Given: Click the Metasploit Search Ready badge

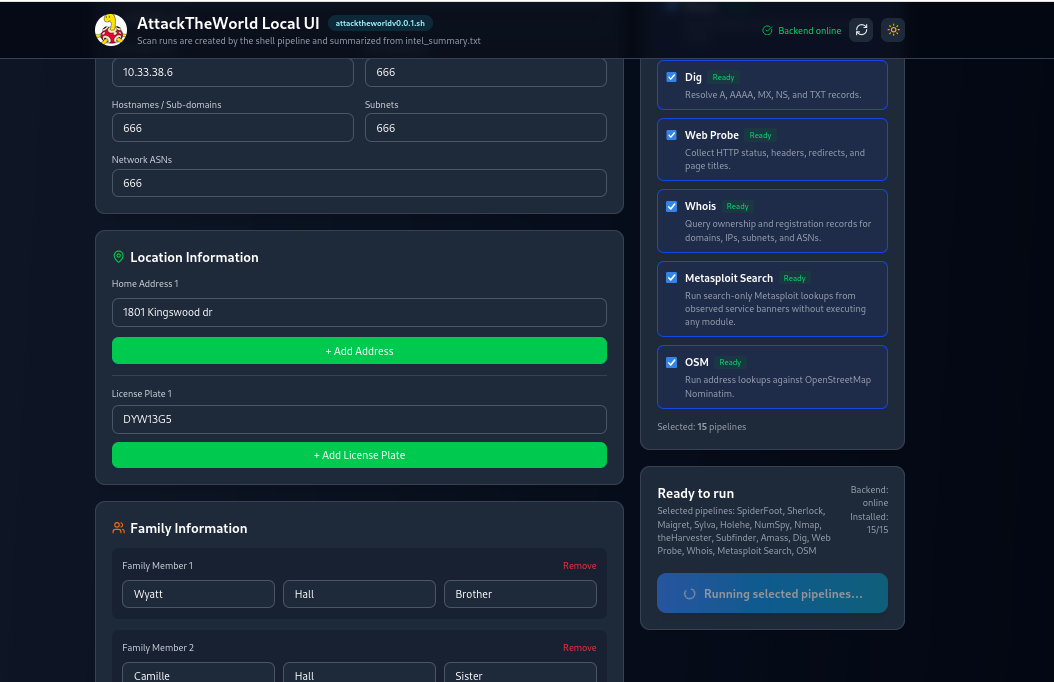Looking at the screenshot, I should (795, 278).
